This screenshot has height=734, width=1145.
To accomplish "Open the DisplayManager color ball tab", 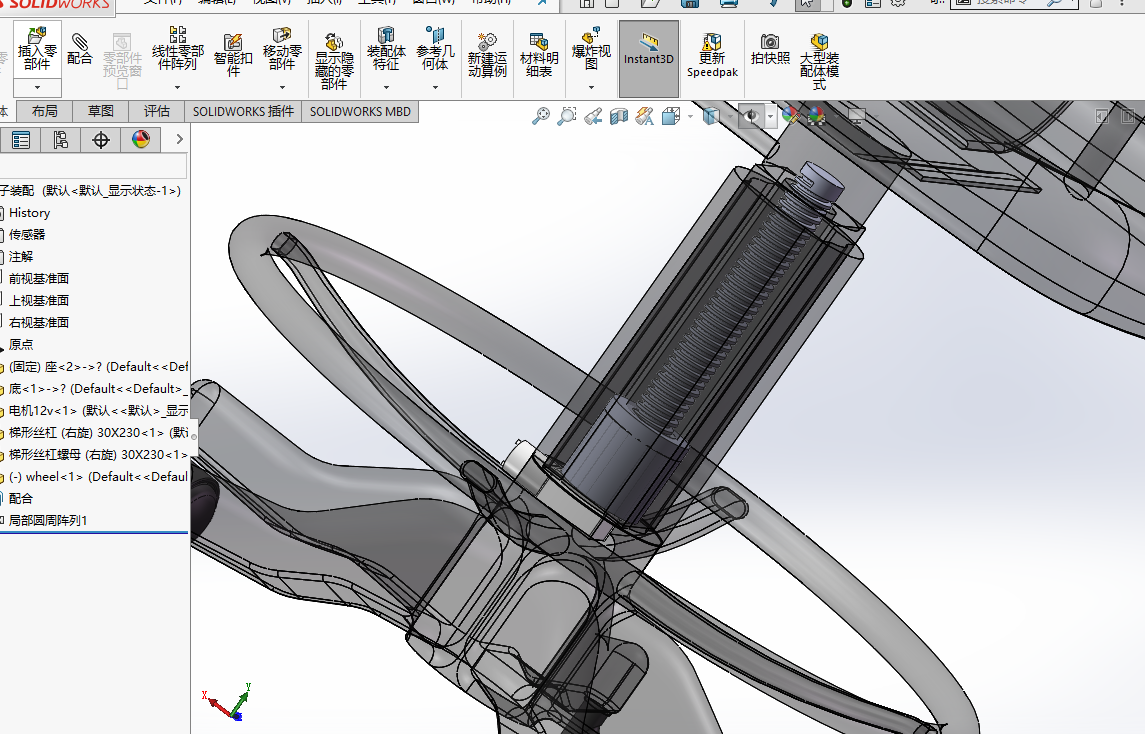I will coord(140,139).
